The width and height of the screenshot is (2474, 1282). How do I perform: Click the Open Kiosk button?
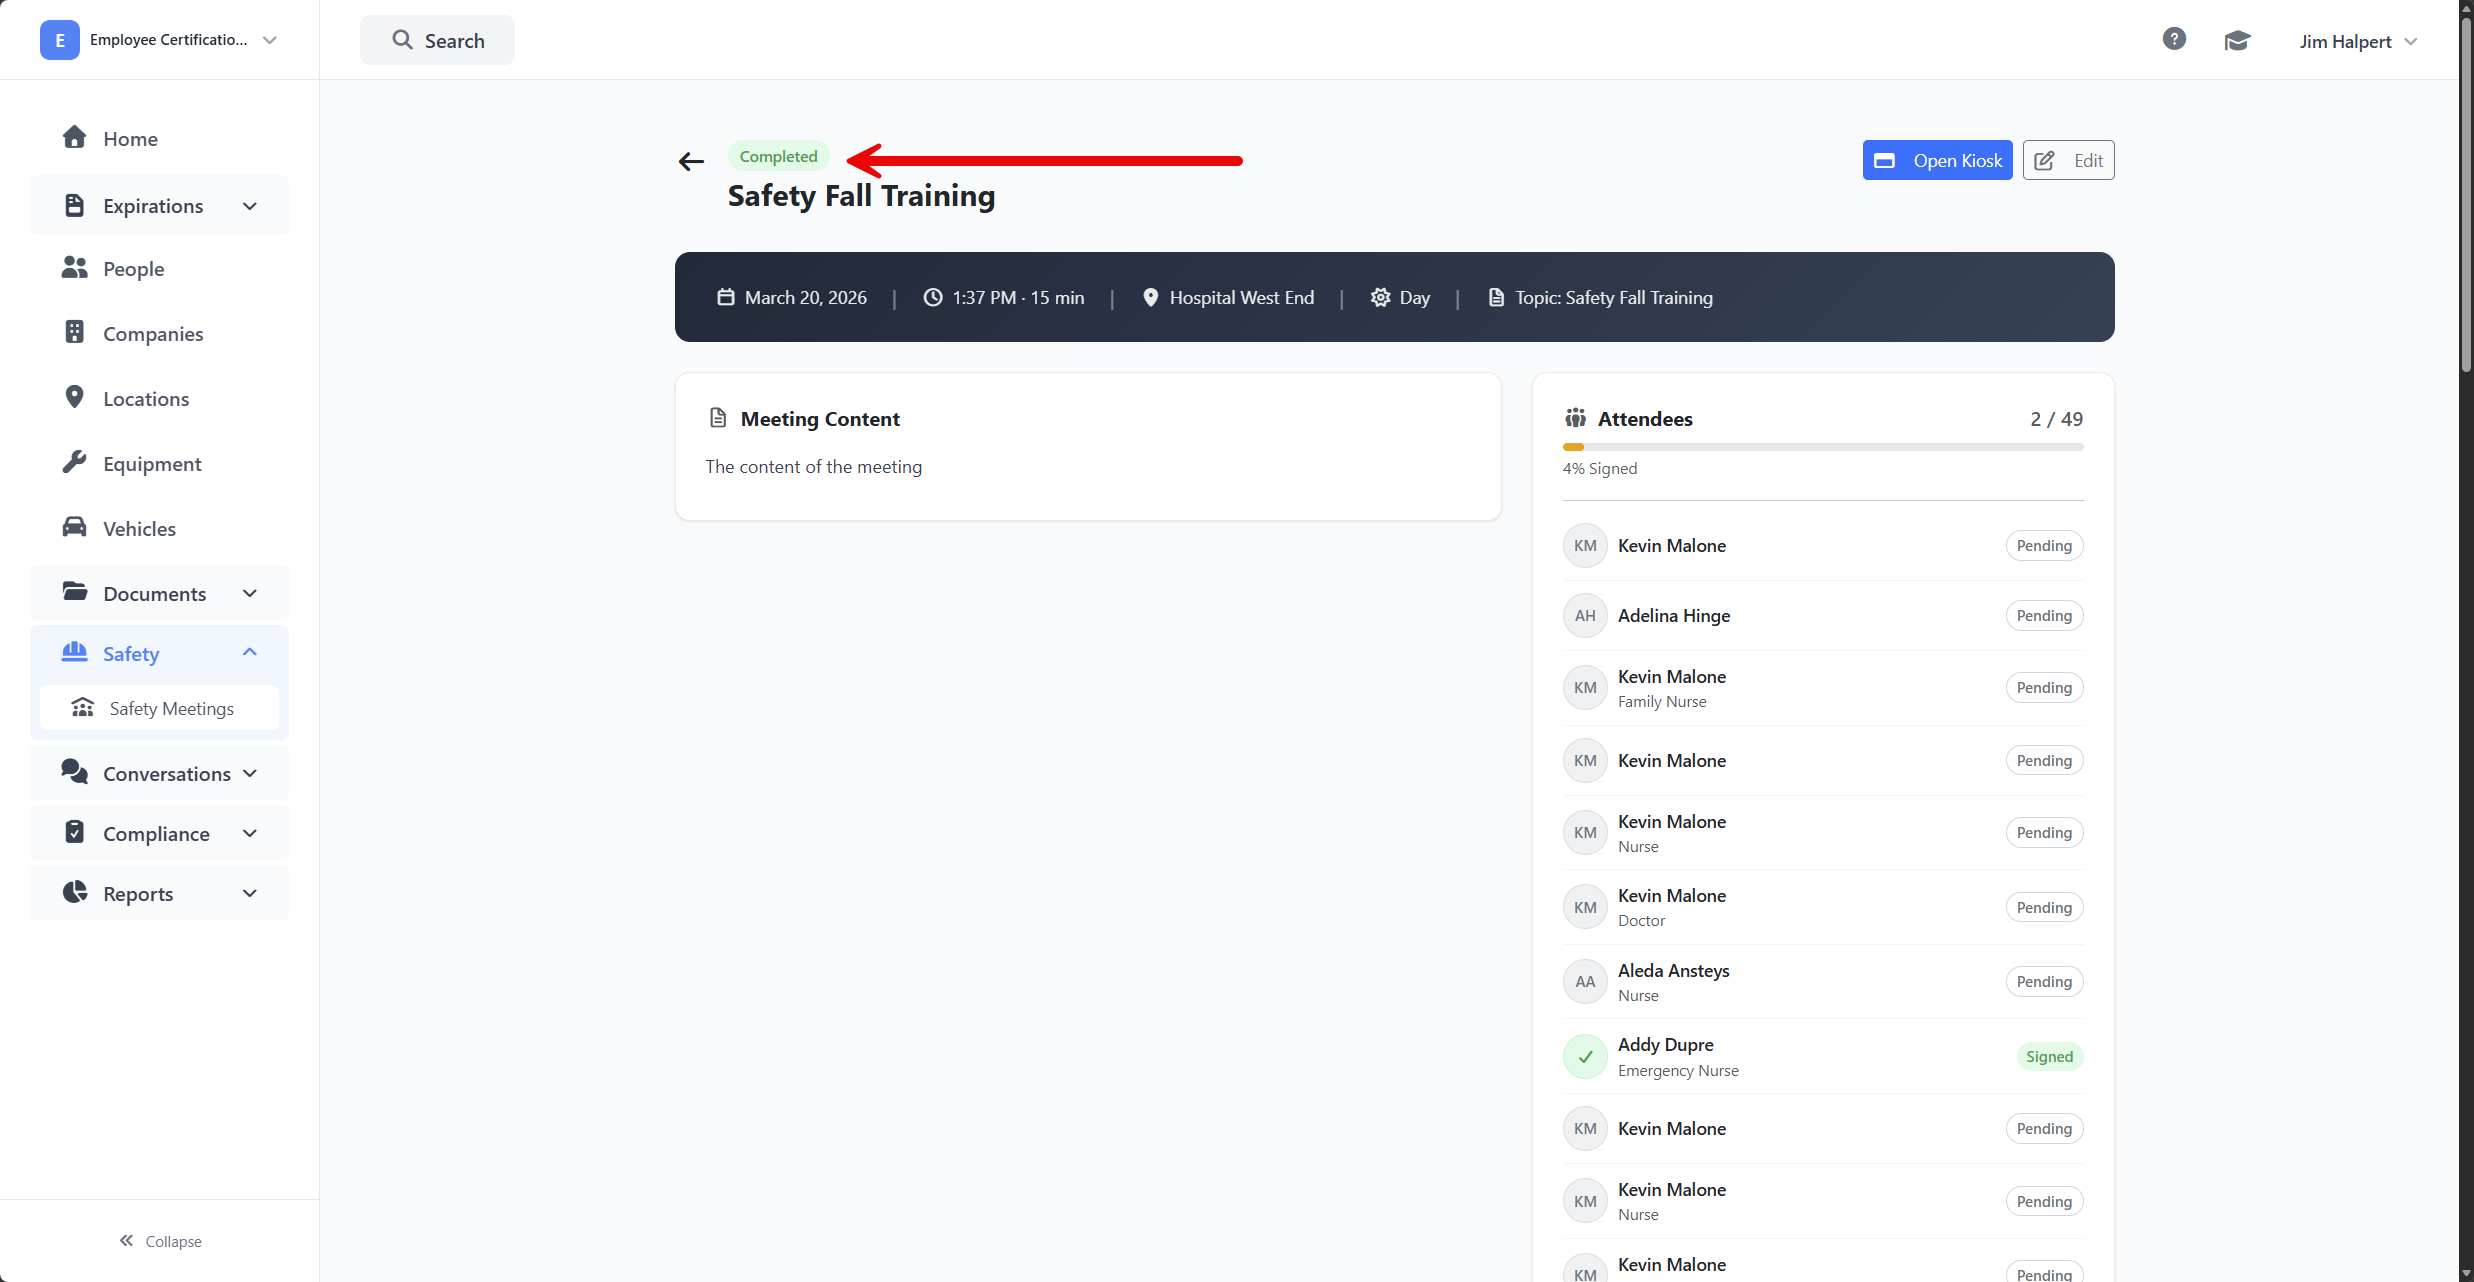(x=1937, y=160)
